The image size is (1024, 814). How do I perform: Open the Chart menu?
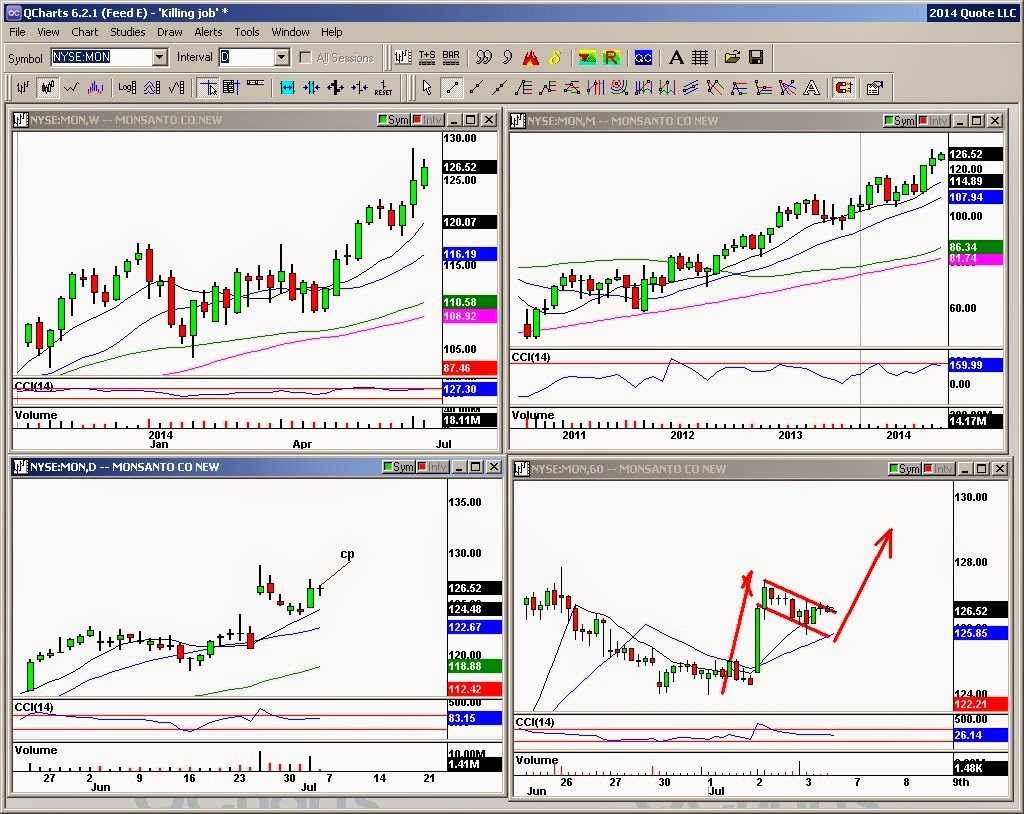tap(84, 32)
